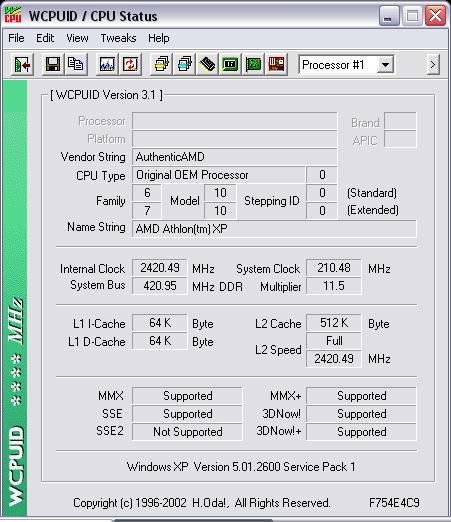
Task: Click the green circuit board icon
Action: coord(253,64)
